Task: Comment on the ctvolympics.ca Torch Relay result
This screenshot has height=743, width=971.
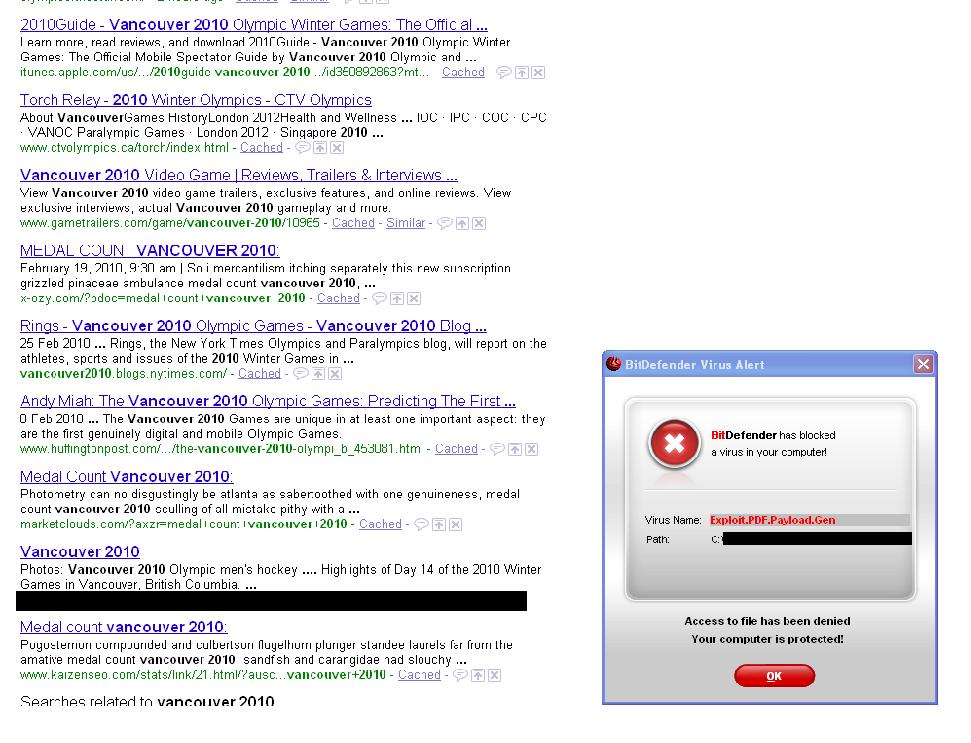Action: pyautogui.click(x=302, y=147)
